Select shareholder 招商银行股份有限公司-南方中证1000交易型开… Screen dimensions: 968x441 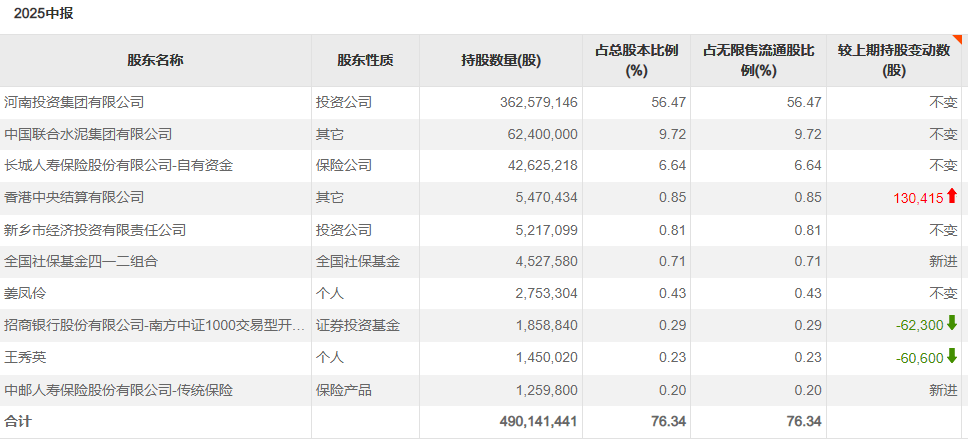tap(155, 326)
